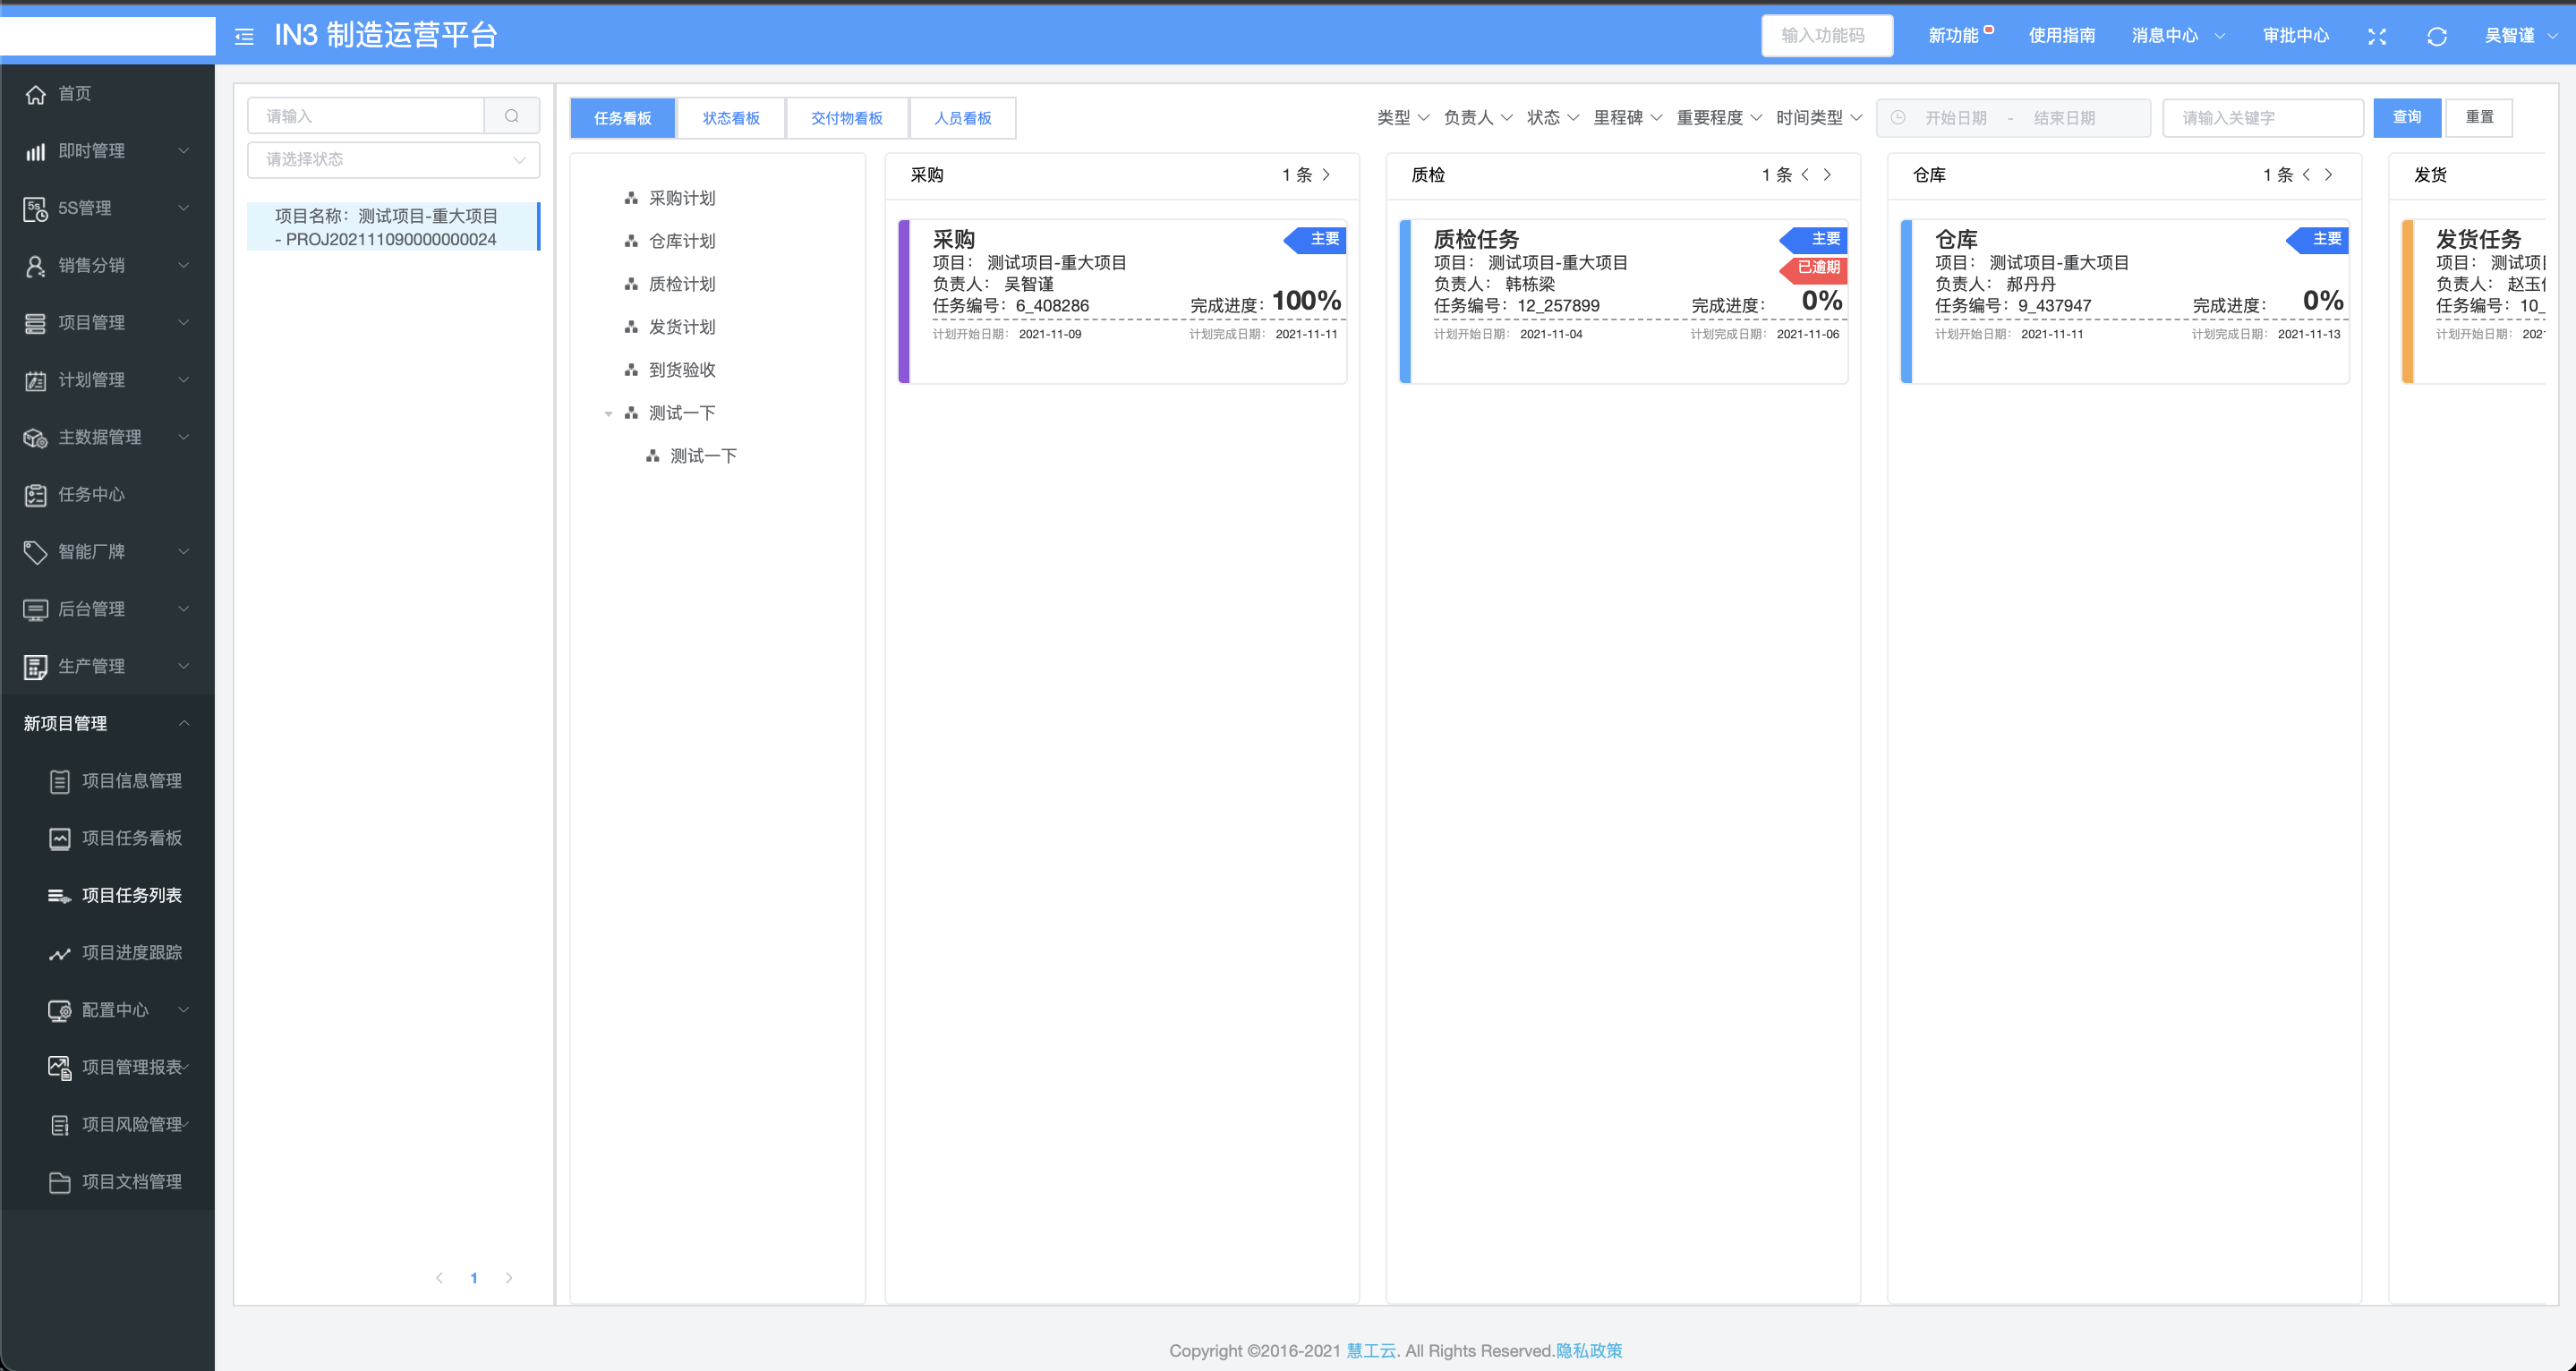Click the 请输入关键字 input field

tap(2262, 118)
